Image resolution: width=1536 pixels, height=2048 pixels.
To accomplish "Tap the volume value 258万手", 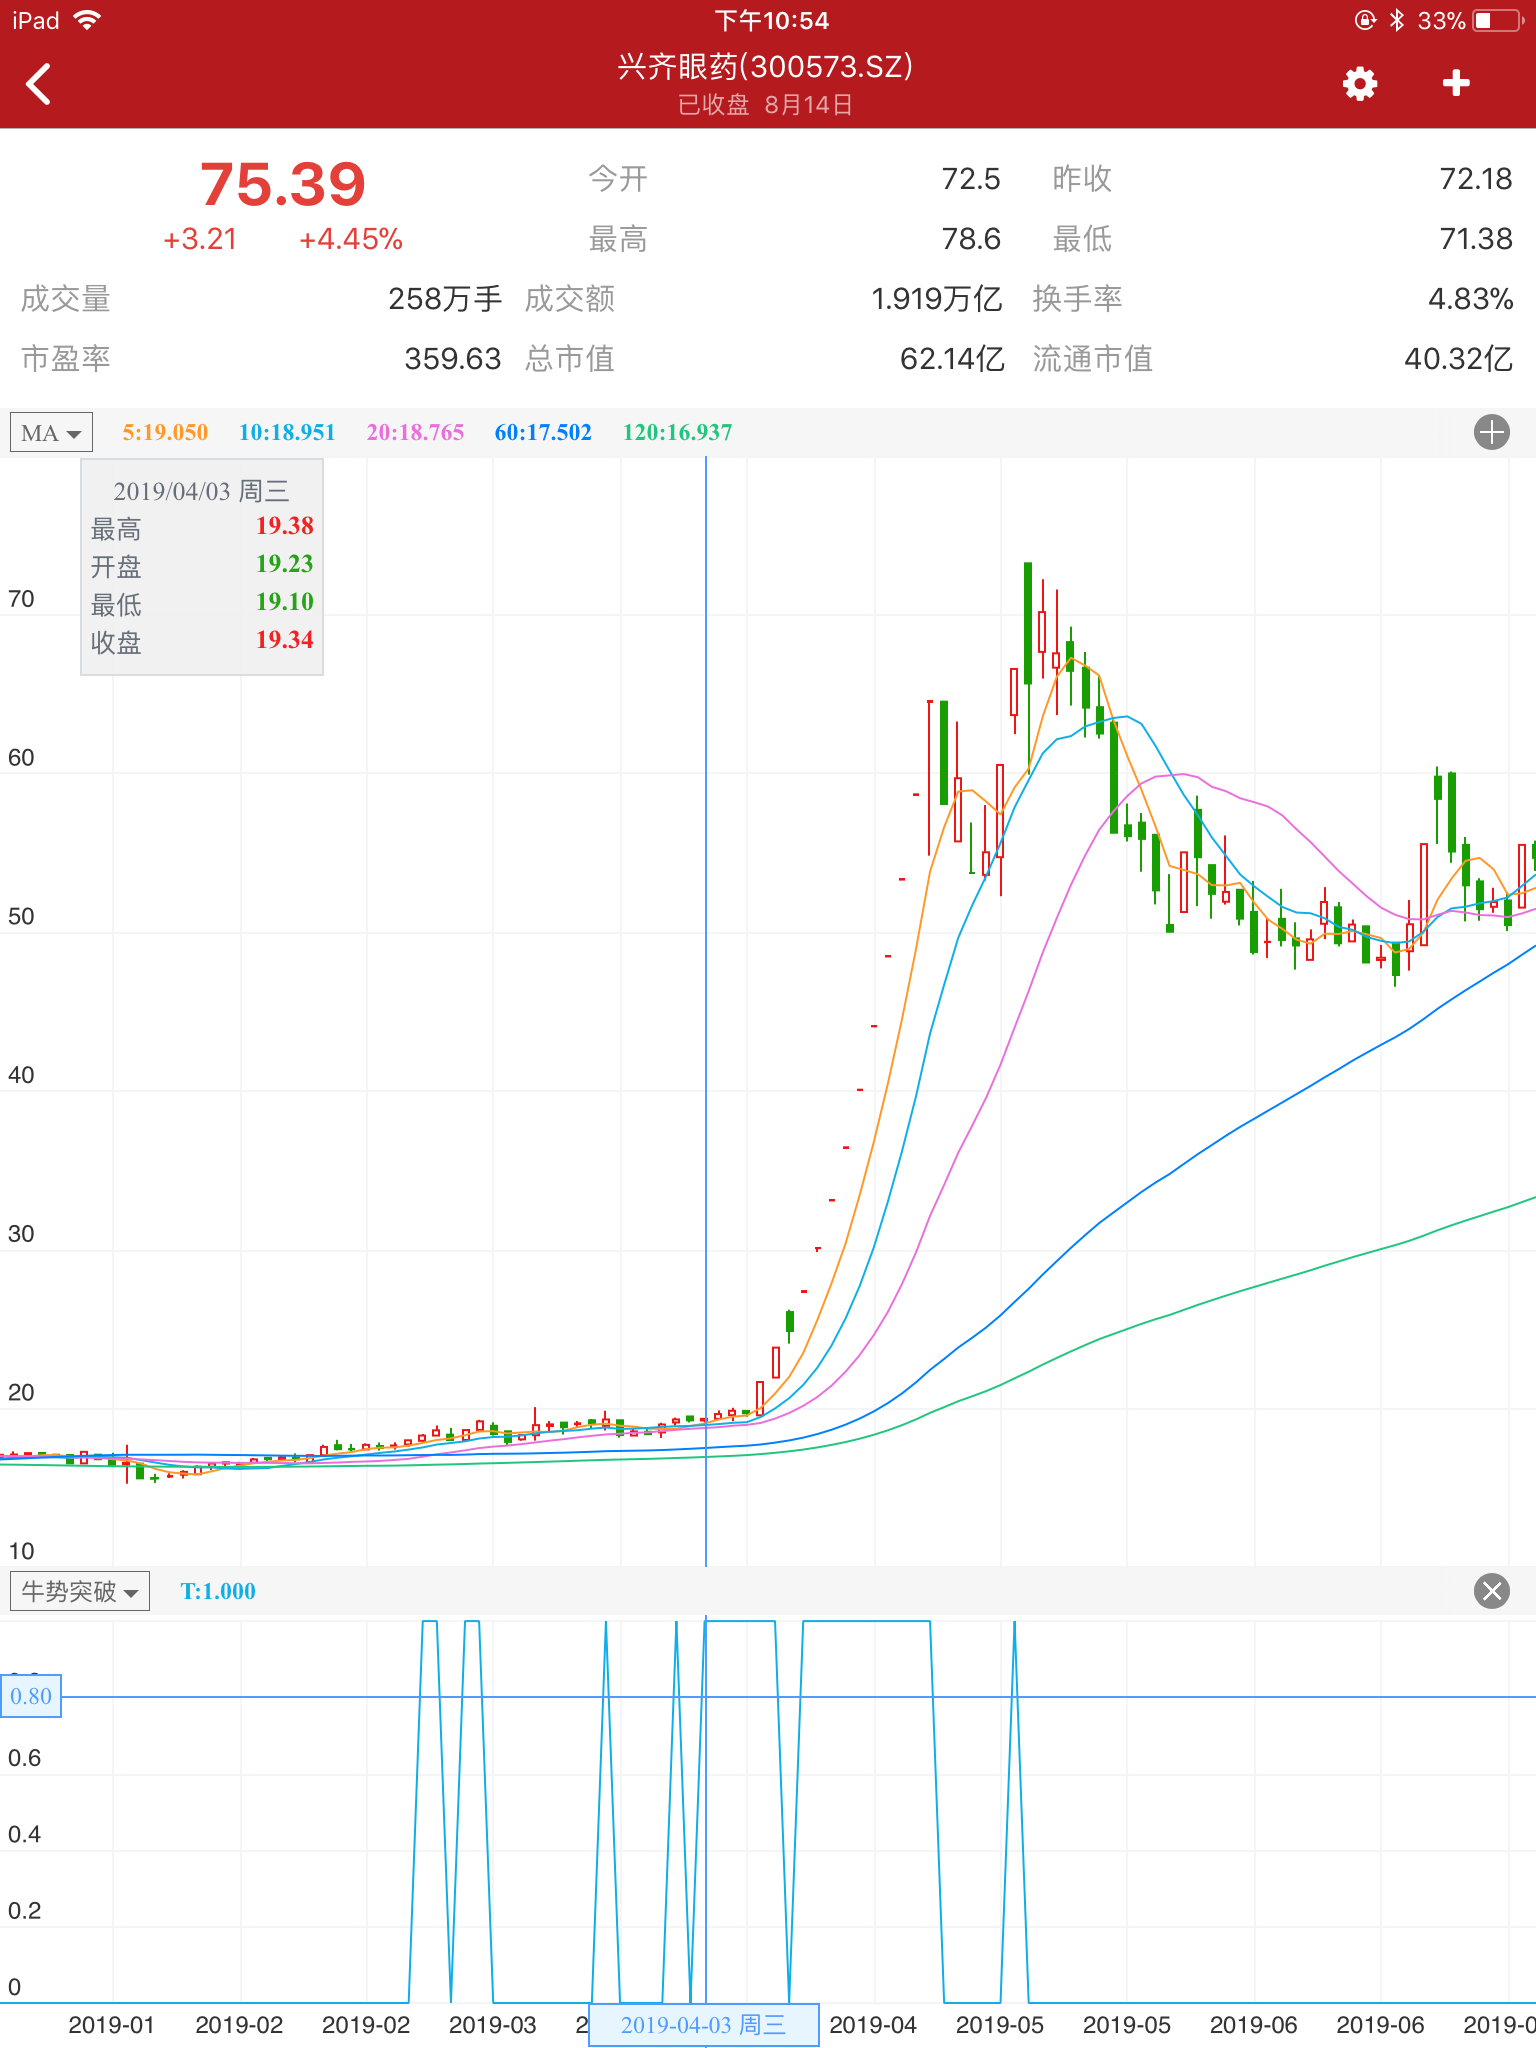I will tap(445, 299).
